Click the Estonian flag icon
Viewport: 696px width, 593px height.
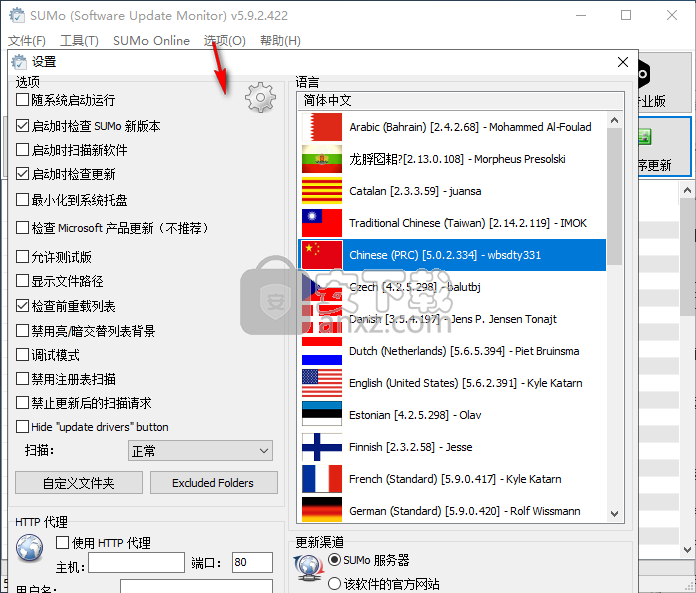322,415
